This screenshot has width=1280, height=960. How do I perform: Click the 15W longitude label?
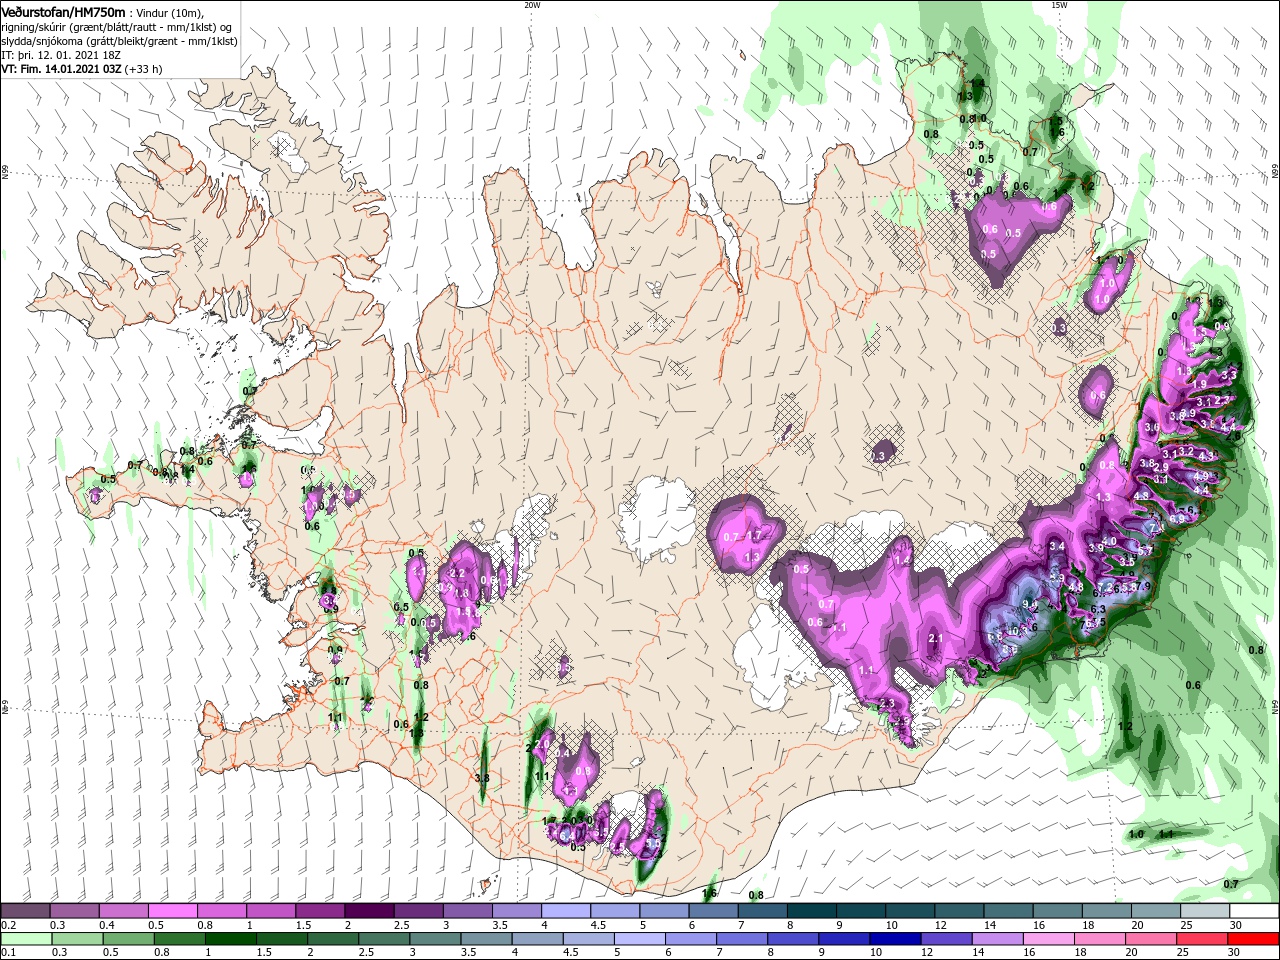(1059, 5)
